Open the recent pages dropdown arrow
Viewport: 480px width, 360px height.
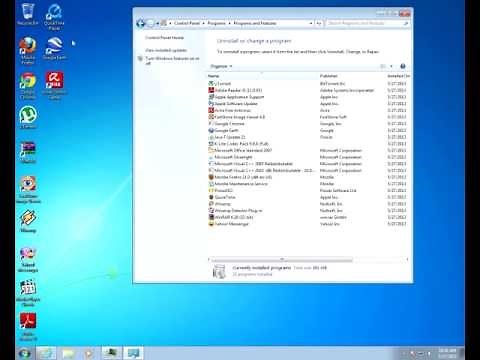pyautogui.click(x=157, y=23)
